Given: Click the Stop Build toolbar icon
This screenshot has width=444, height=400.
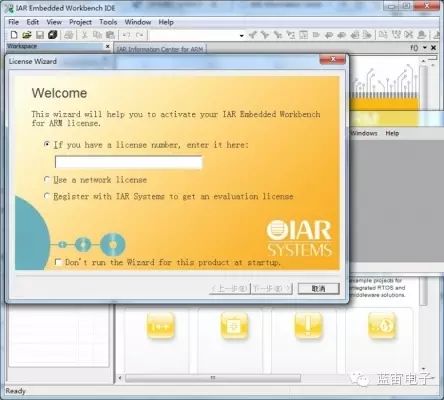Looking at the screenshot, I should coord(409,35).
